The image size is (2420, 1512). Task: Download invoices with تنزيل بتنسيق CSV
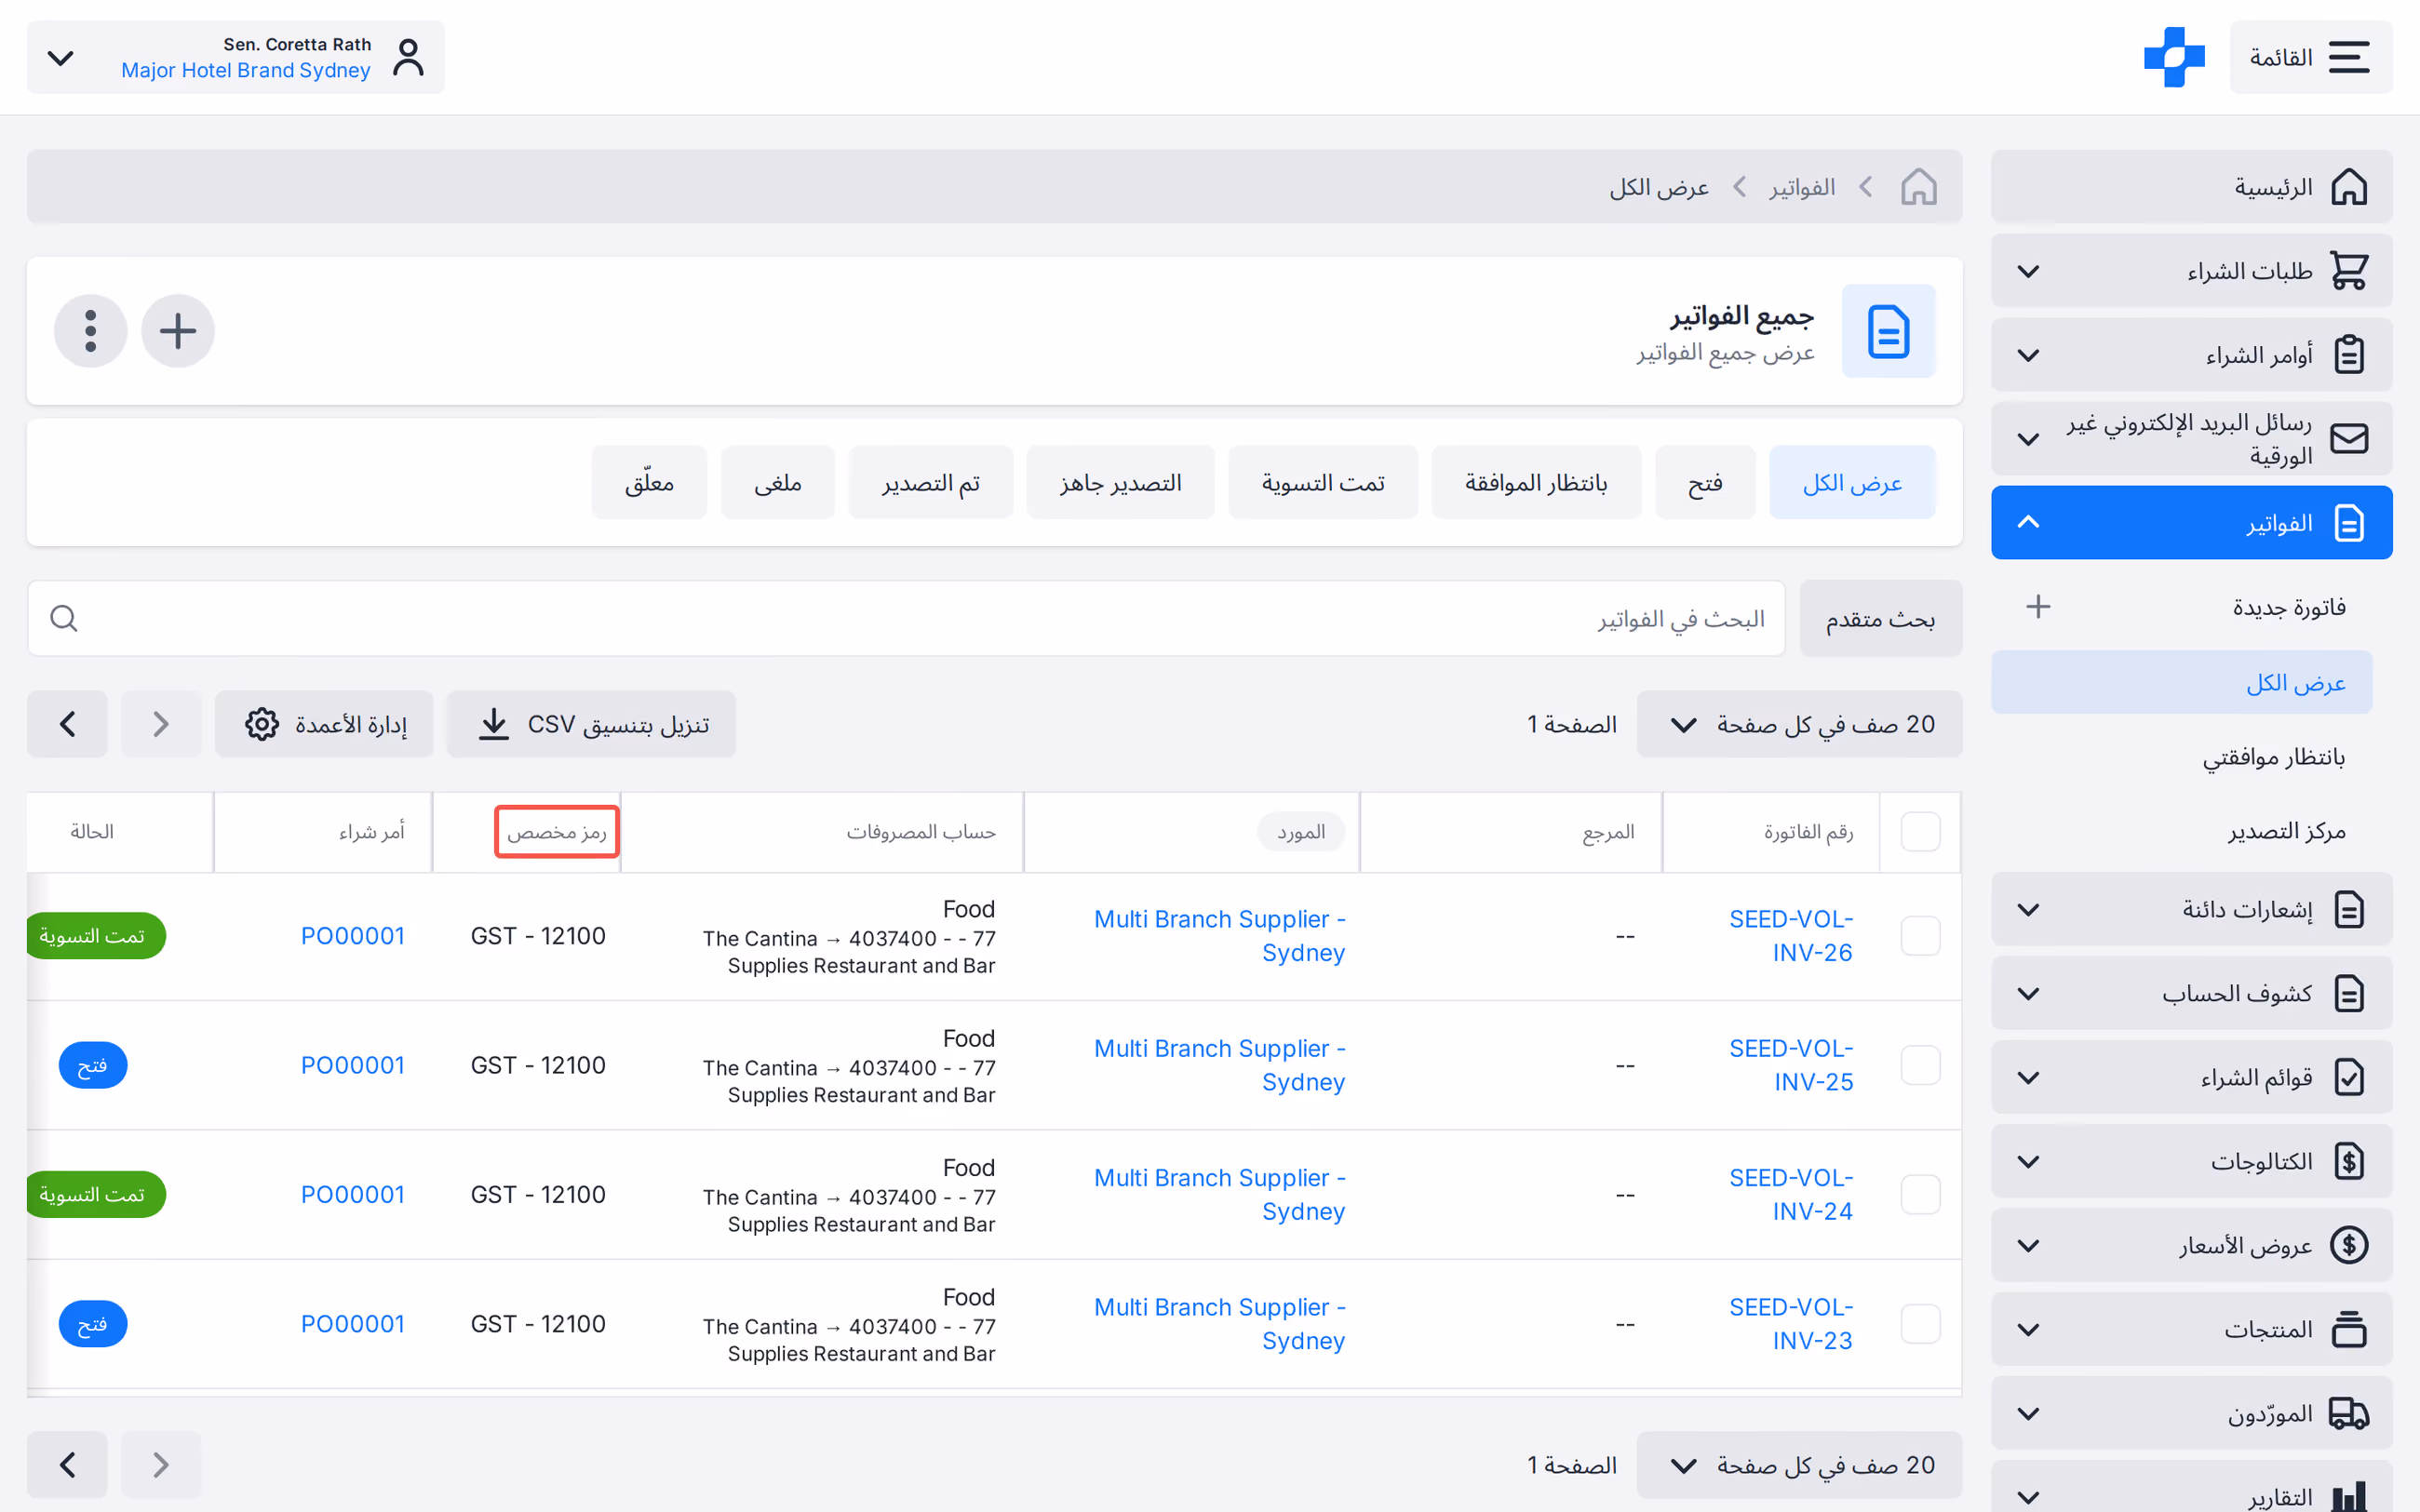591,724
